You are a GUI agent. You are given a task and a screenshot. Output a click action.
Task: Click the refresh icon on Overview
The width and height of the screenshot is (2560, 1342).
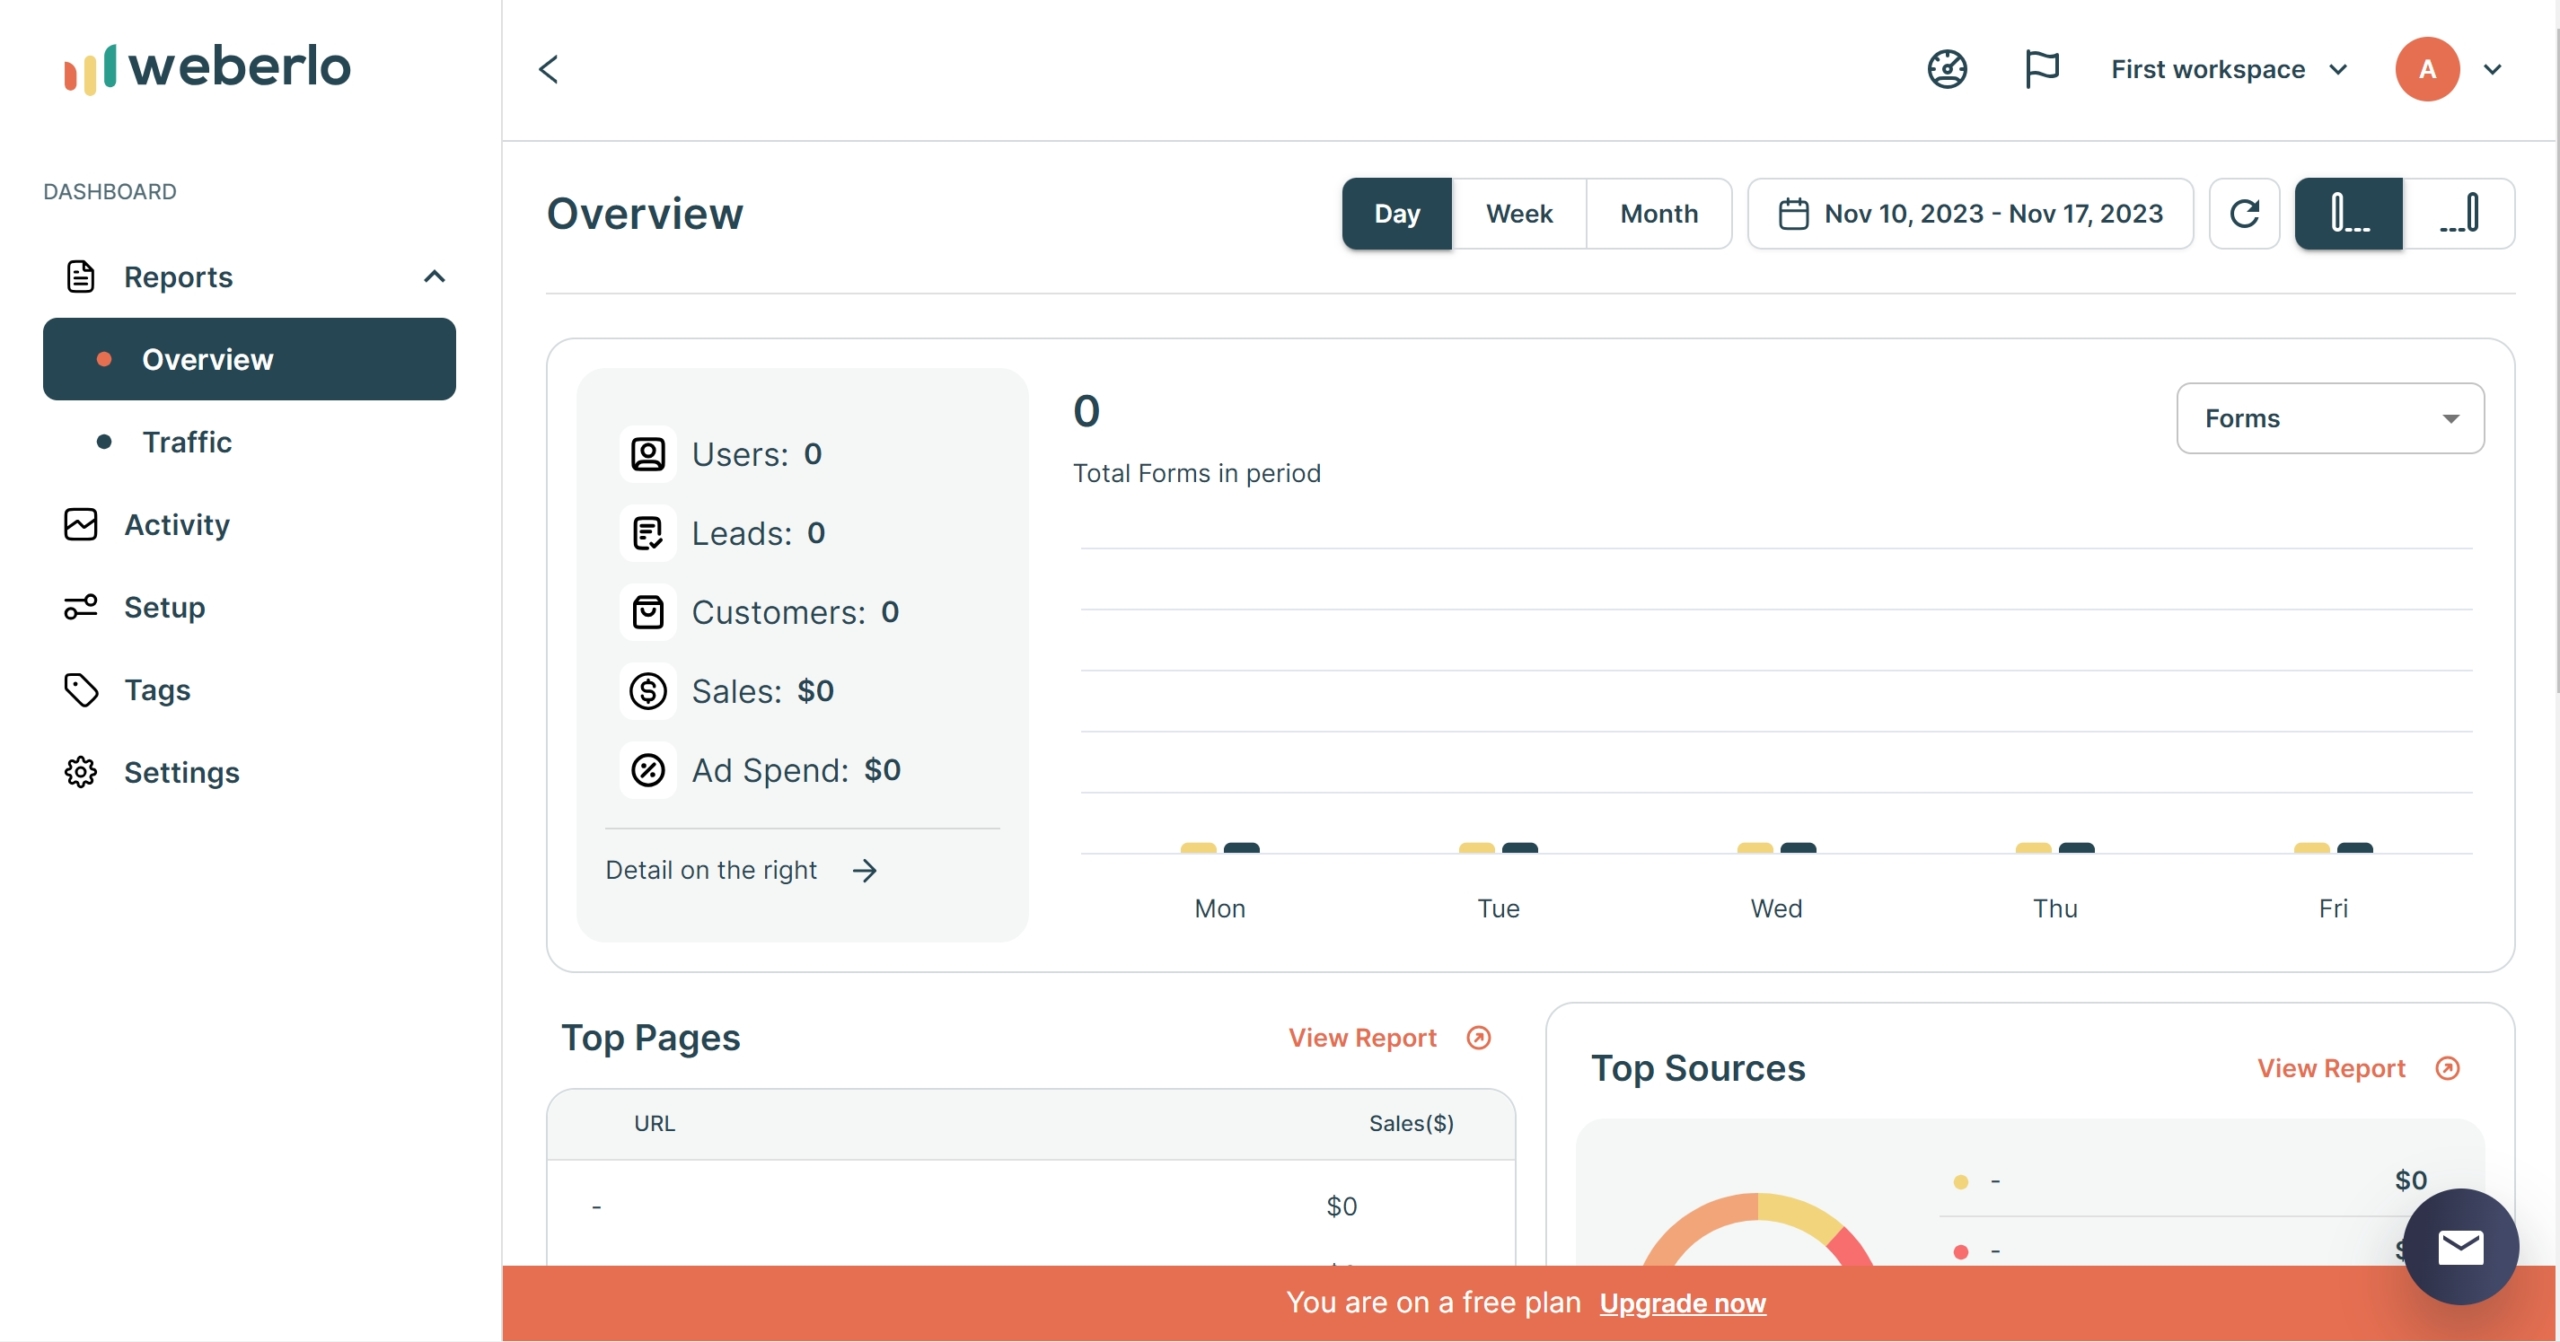click(x=2243, y=212)
